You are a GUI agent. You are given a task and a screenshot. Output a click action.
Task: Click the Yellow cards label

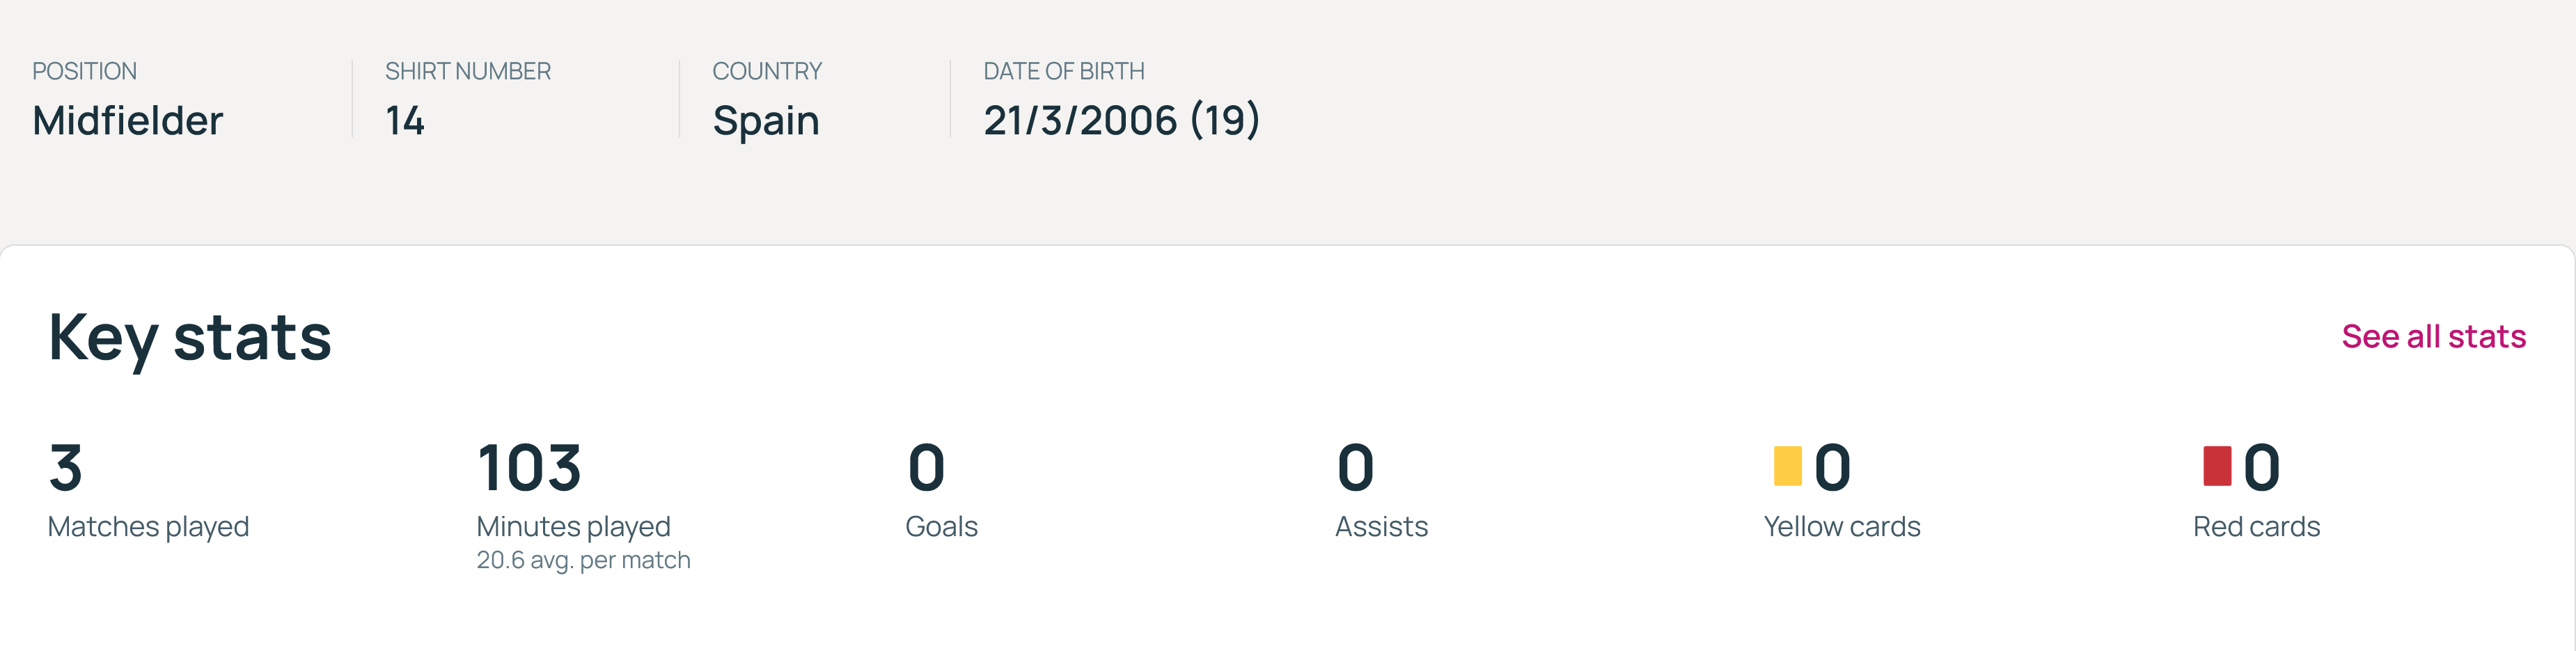1842,526
